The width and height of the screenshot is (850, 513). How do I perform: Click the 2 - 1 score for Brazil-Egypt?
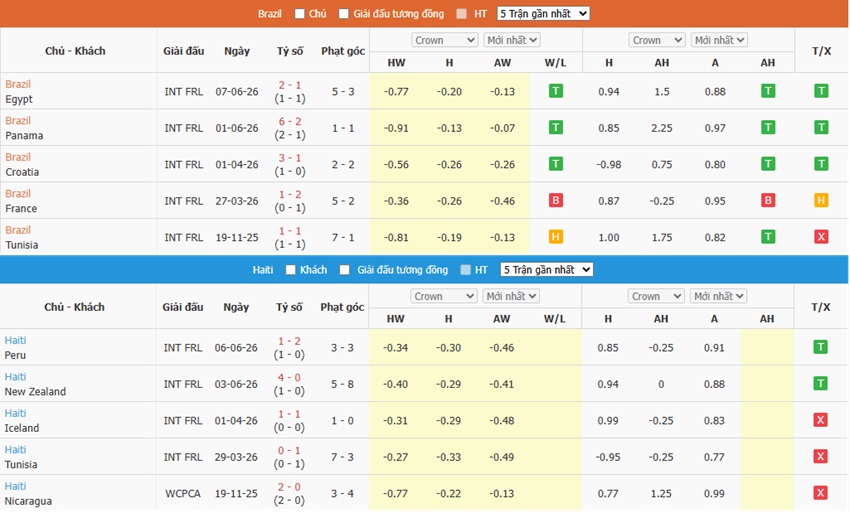tap(289, 85)
